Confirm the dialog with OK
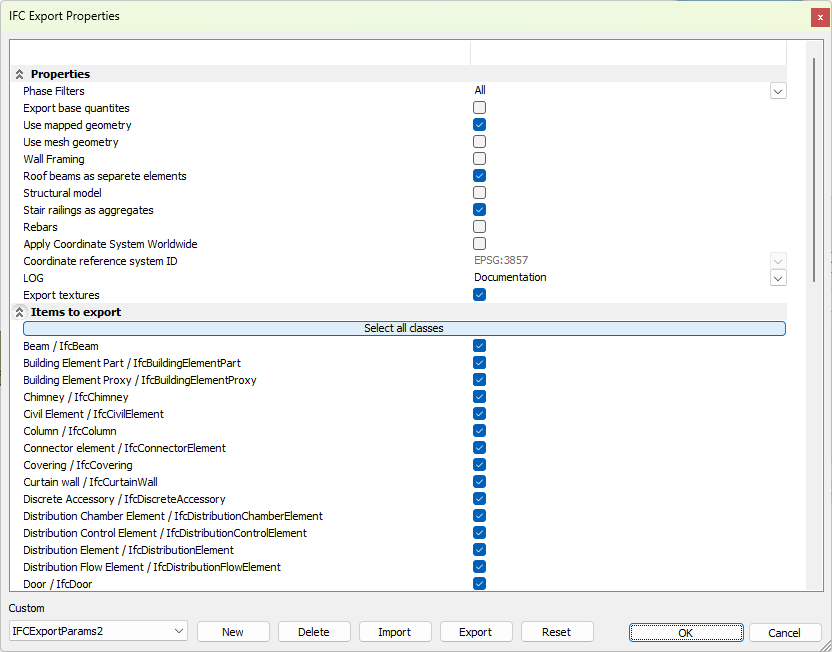Image resolution: width=832 pixels, height=652 pixels. pos(686,632)
